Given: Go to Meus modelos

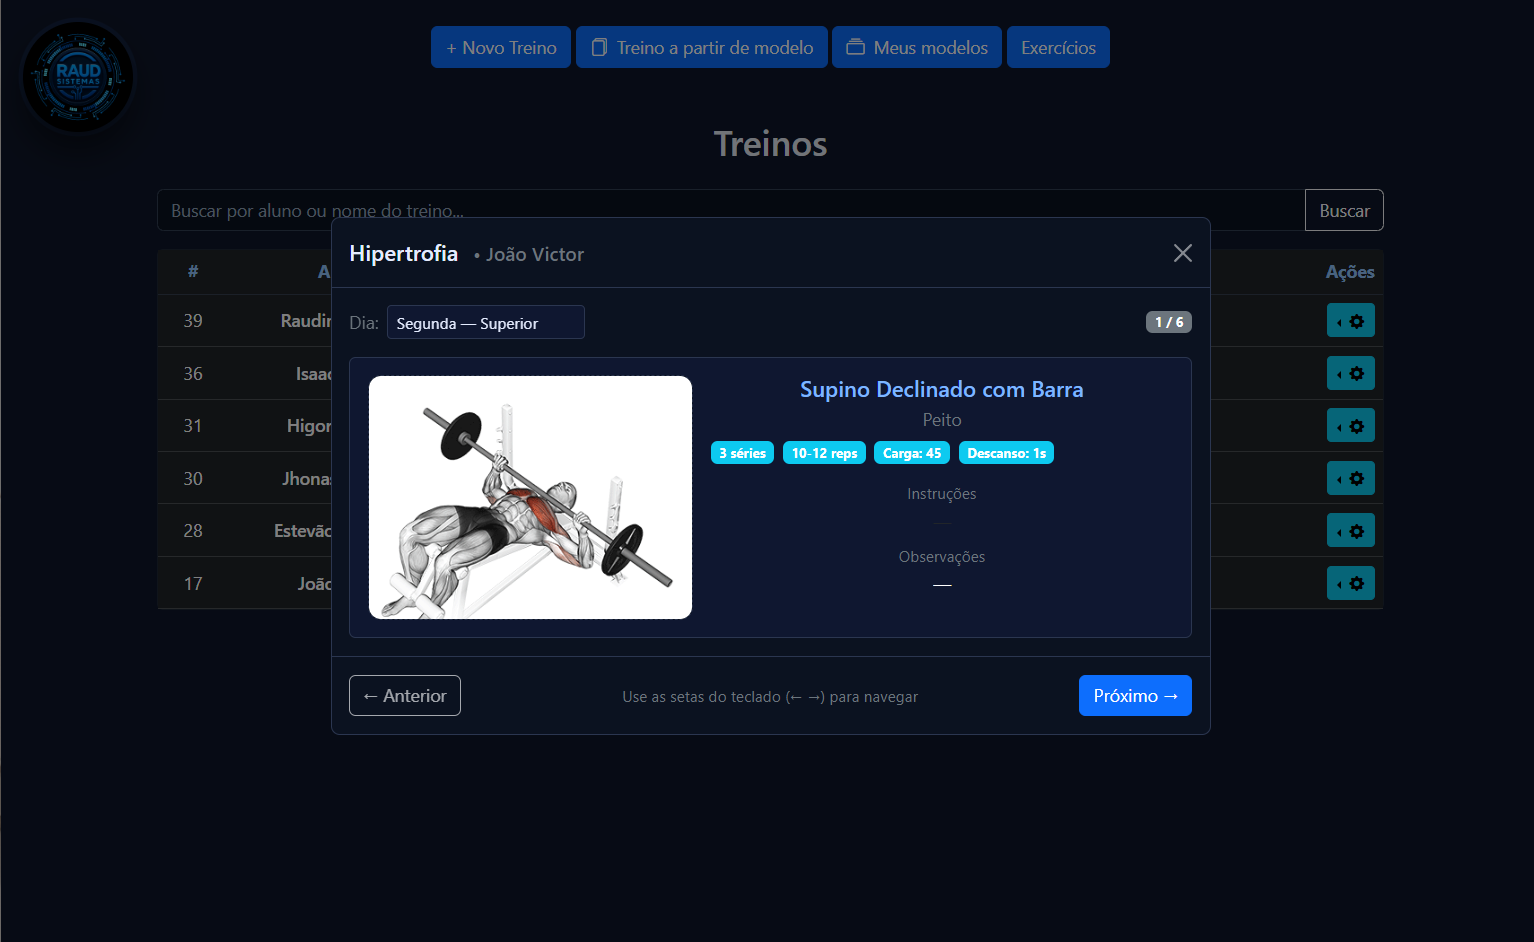Looking at the screenshot, I should click(917, 47).
